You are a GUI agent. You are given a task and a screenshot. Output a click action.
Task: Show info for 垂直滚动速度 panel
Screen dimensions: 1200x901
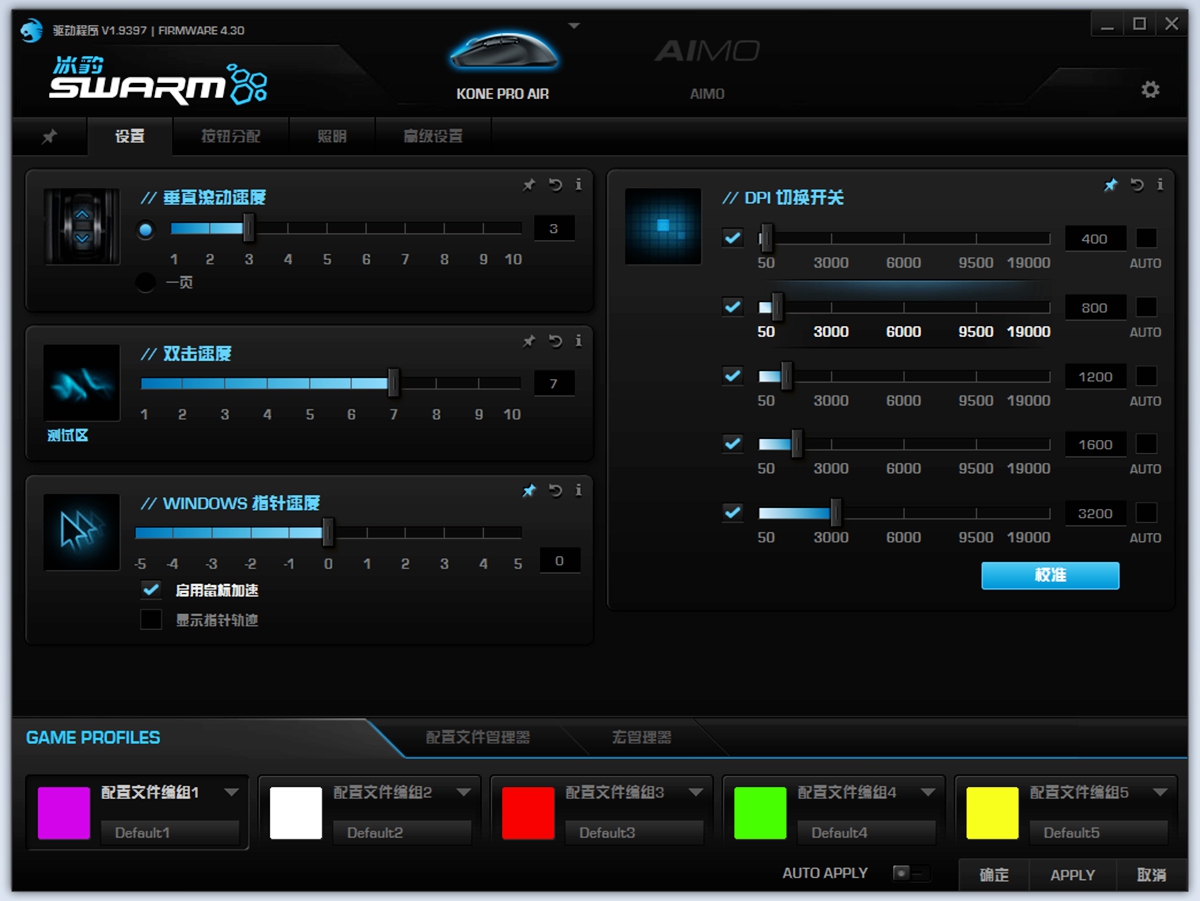[x=579, y=185]
